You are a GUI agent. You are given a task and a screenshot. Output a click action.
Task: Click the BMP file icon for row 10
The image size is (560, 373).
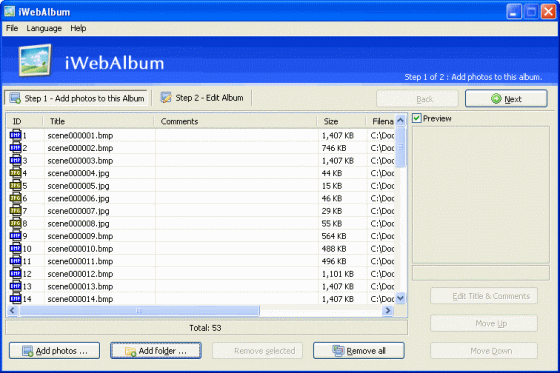pos(15,248)
